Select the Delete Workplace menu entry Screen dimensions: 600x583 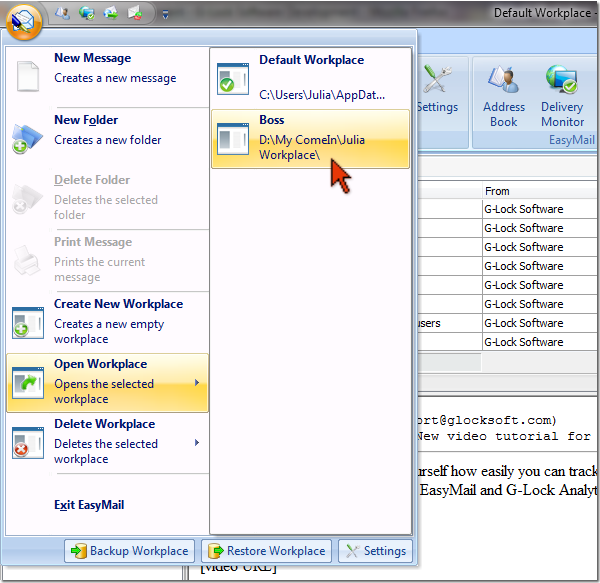(108, 443)
